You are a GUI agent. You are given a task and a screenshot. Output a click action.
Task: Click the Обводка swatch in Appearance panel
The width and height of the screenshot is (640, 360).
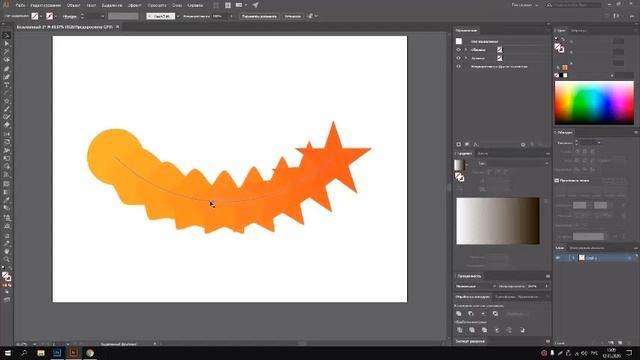[500, 50]
